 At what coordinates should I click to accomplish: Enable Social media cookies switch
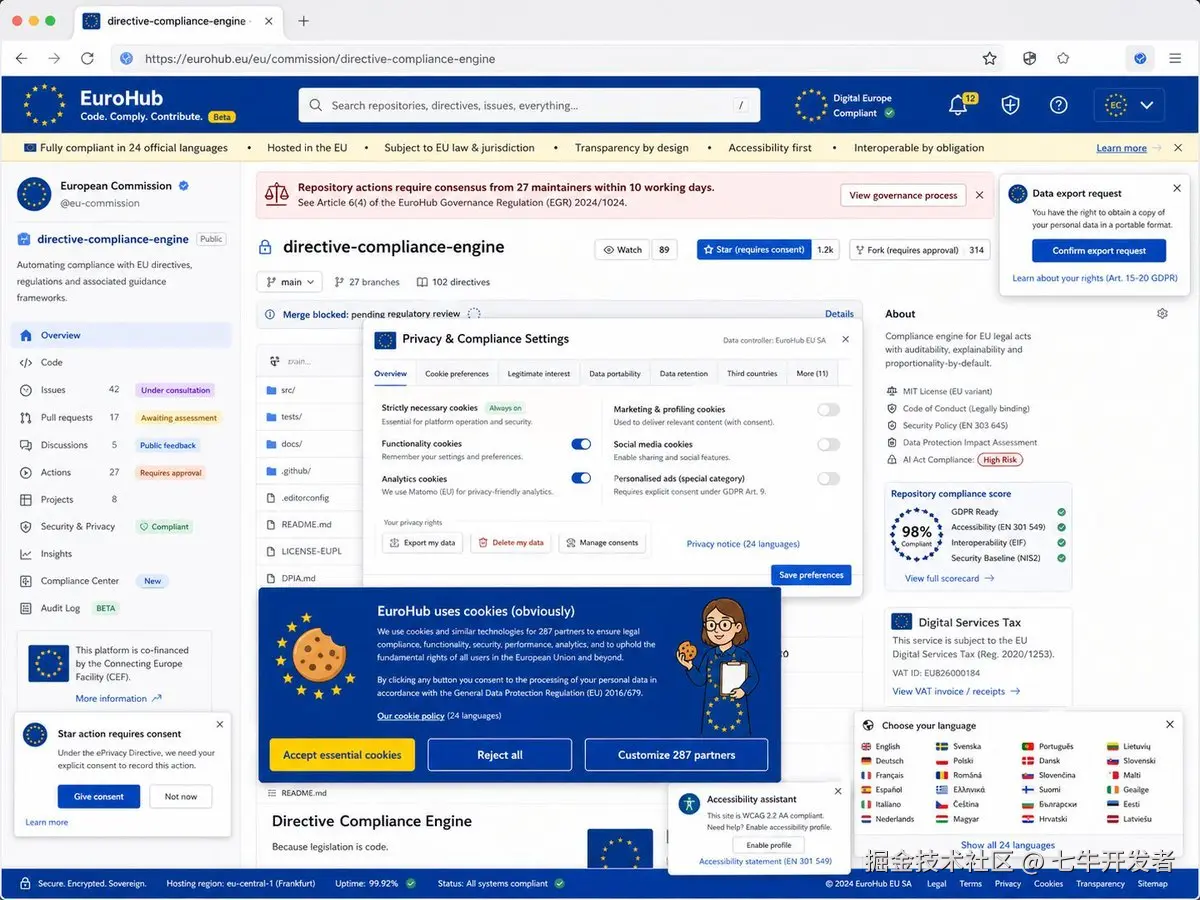pyautogui.click(x=828, y=444)
